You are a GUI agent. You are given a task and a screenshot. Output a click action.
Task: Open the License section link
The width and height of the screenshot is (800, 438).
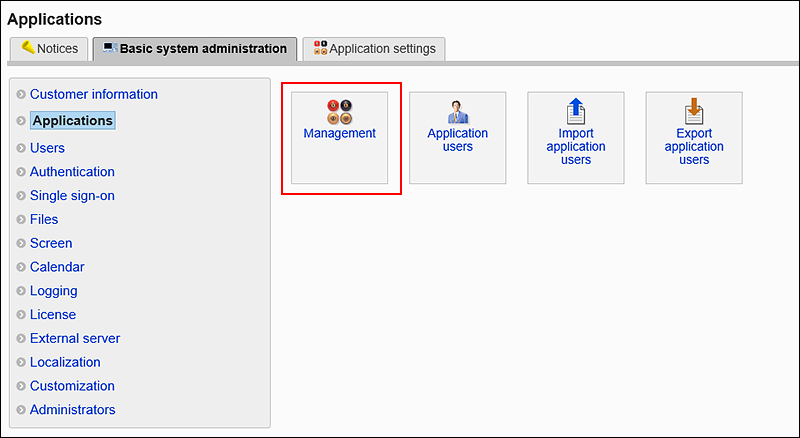(53, 314)
